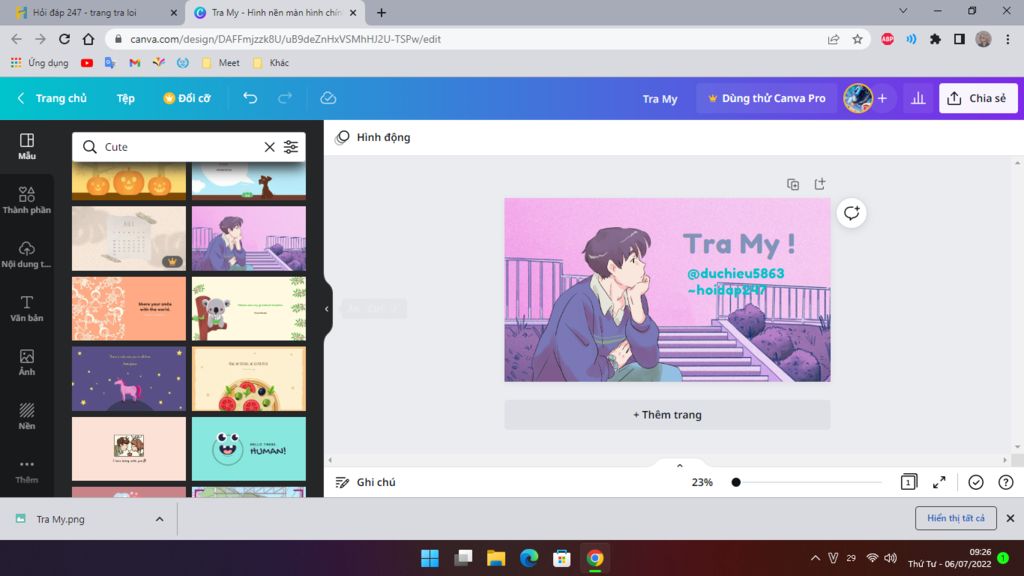Viewport: 1024px width, 576px height.
Task: Expand the page list arrow above zoom
Action: click(x=679, y=466)
